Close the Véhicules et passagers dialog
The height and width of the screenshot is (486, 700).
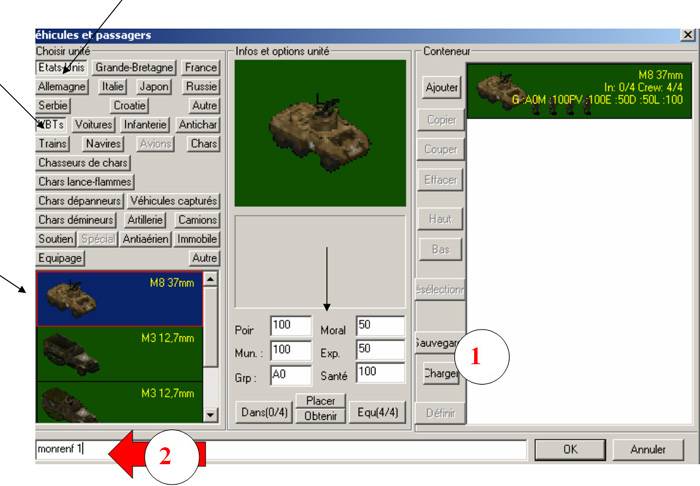pyautogui.click(x=687, y=35)
